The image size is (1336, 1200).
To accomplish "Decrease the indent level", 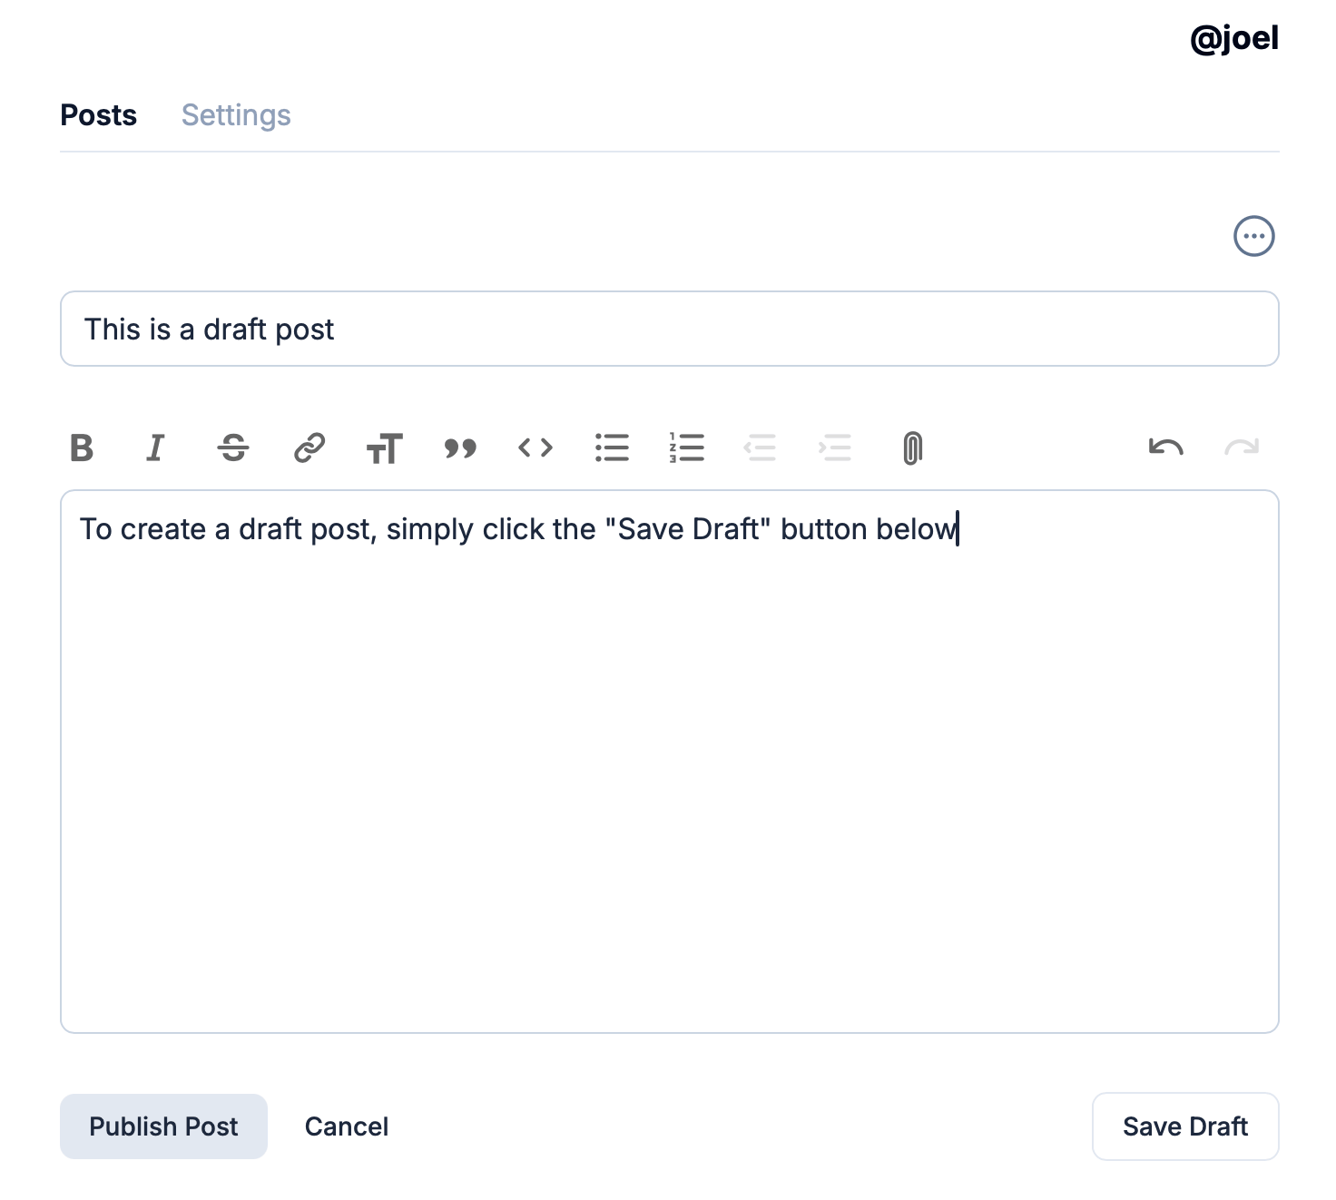I will [760, 448].
